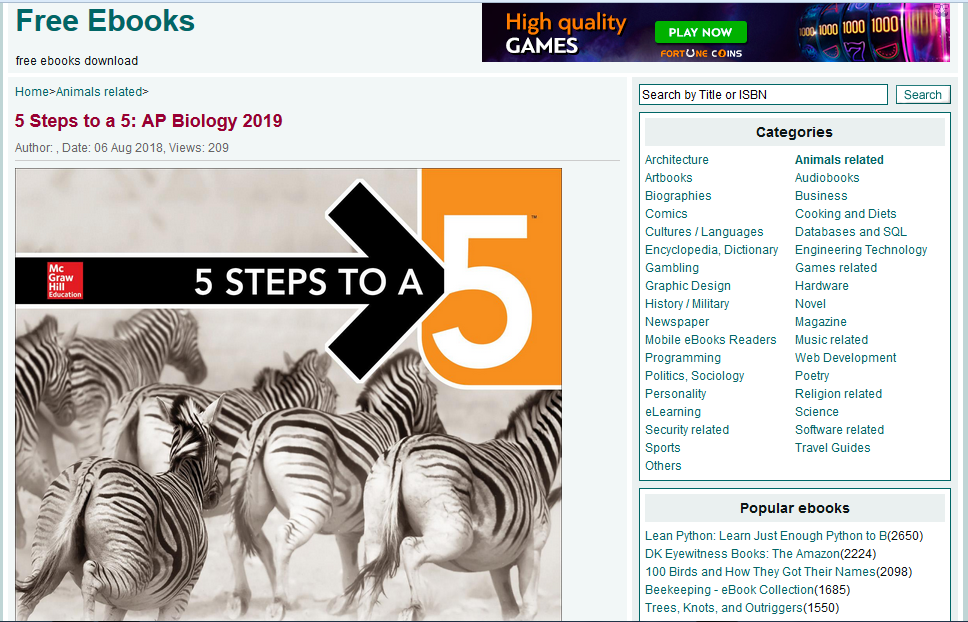Open the Animals related breadcrumb link

(x=99, y=91)
